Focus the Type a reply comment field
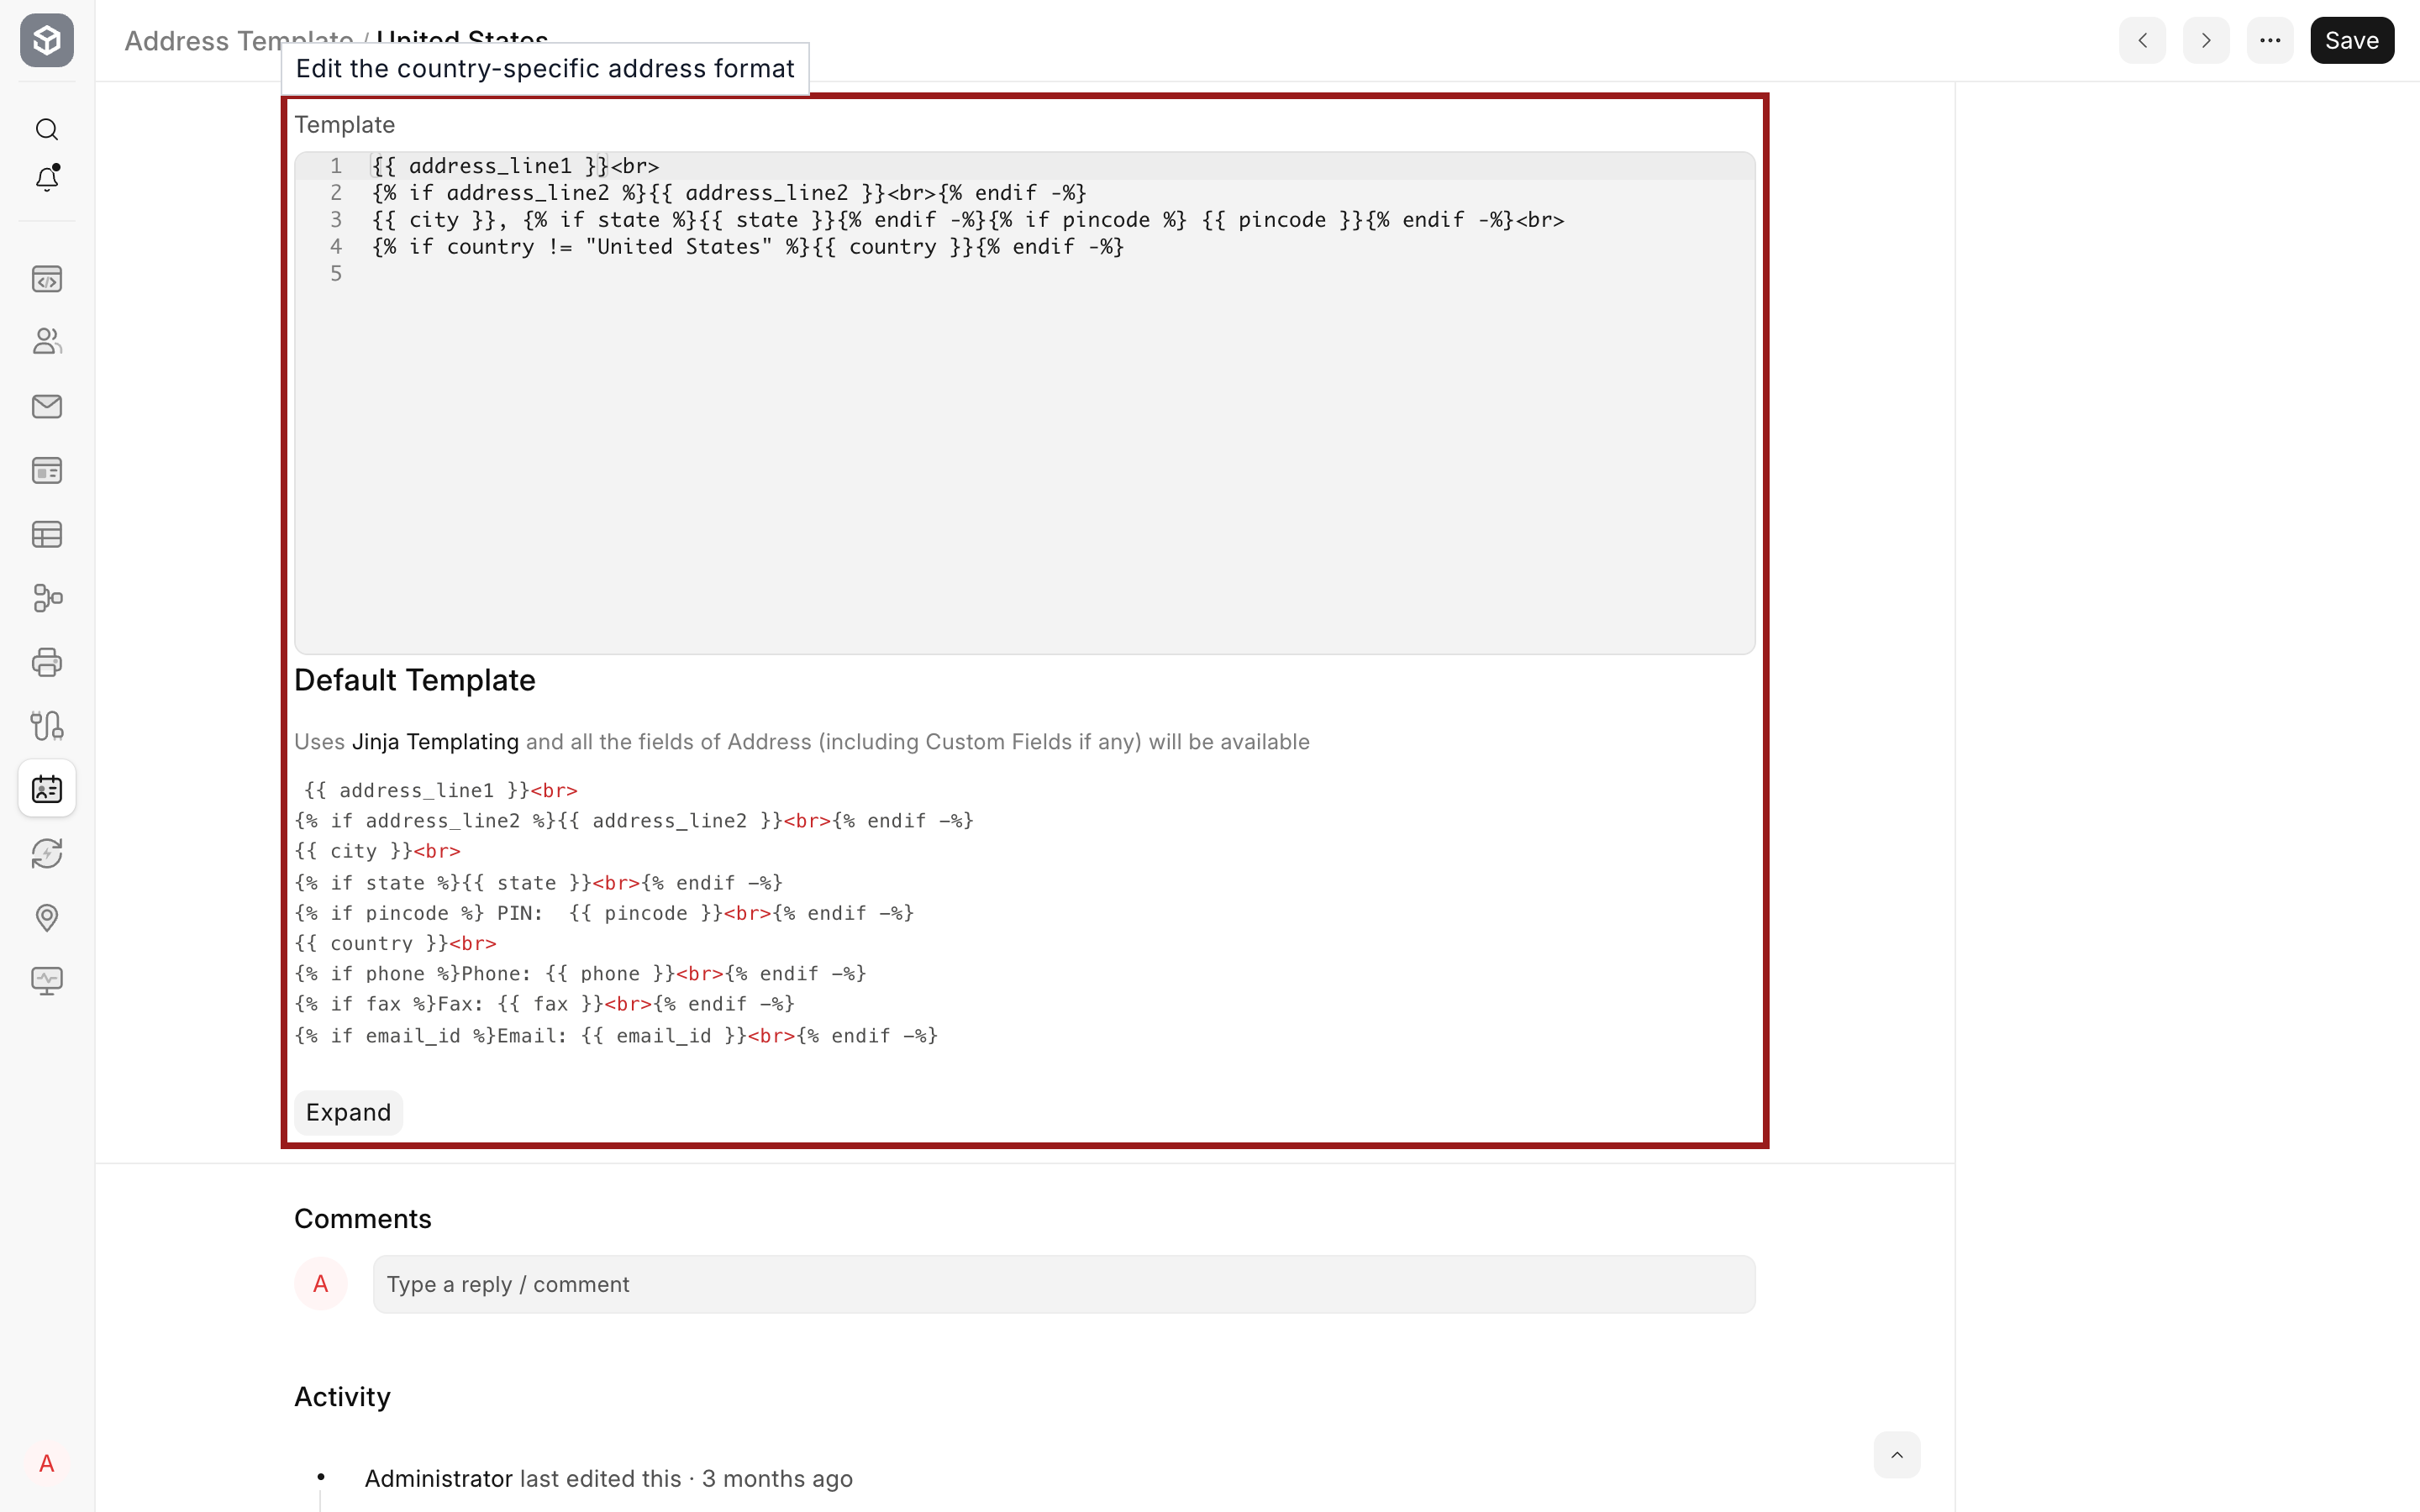 click(1064, 1284)
